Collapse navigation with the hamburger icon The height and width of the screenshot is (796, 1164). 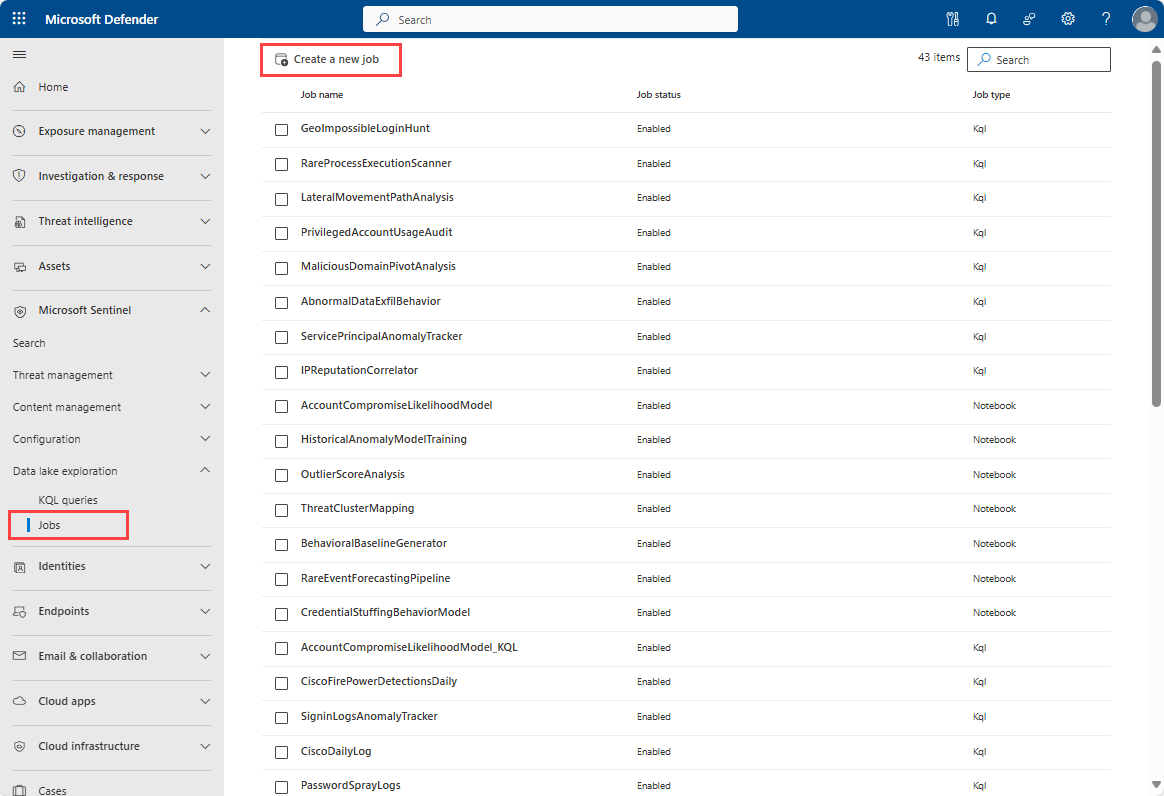tap(20, 54)
